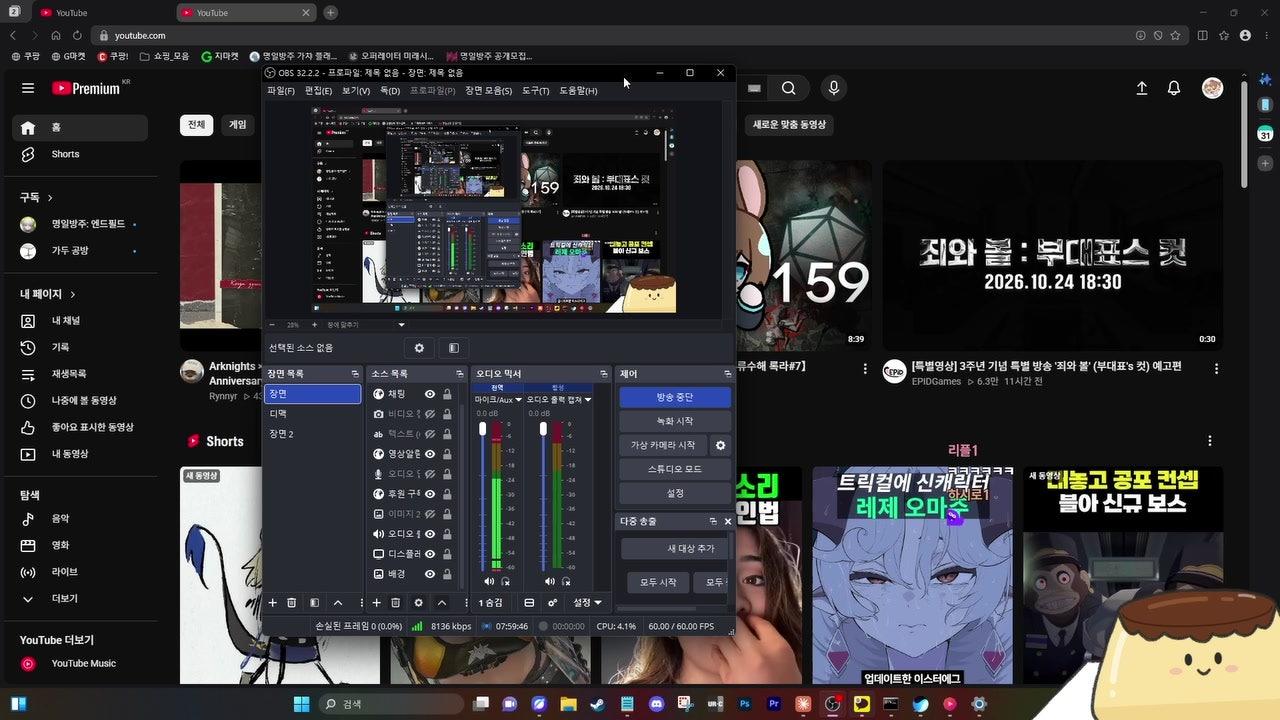Open preview scaling dropdown below the OBS preview
The width and height of the screenshot is (1280, 720).
pyautogui.click(x=401, y=325)
